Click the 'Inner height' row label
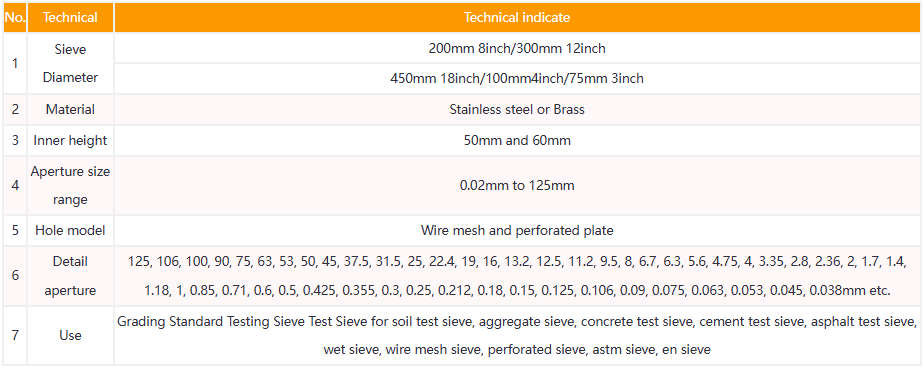The image size is (923, 370). (70, 141)
